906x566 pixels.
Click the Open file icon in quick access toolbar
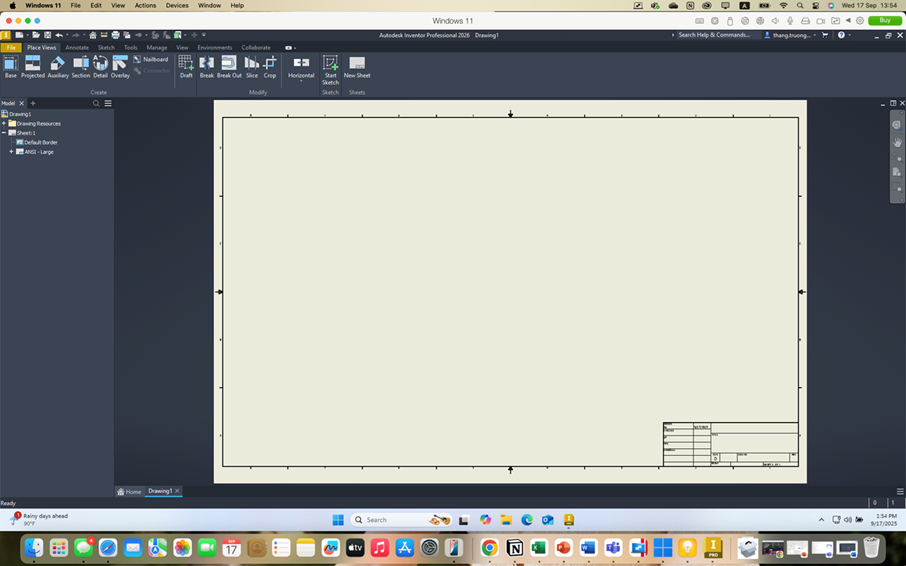point(36,35)
